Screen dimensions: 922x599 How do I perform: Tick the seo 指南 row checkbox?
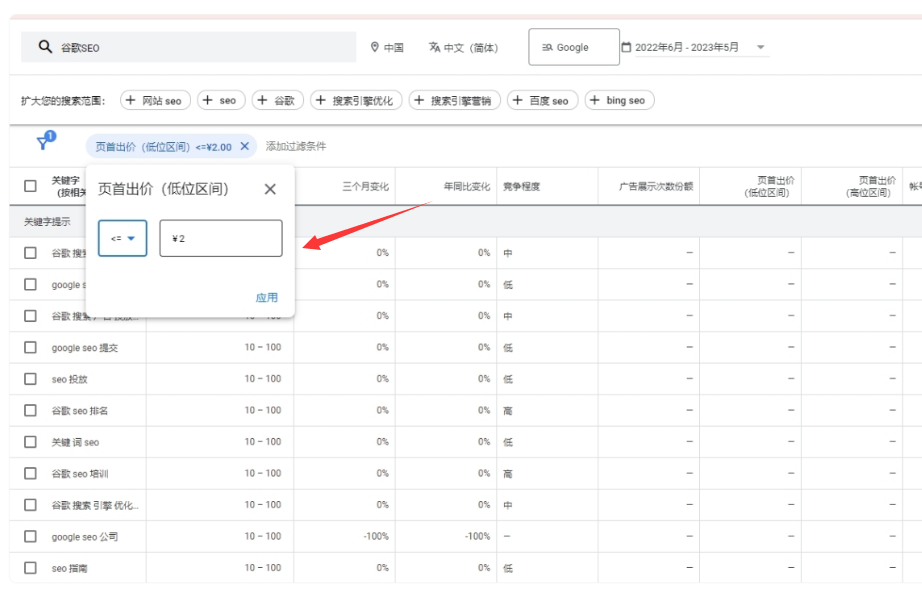pyautogui.click(x=30, y=568)
